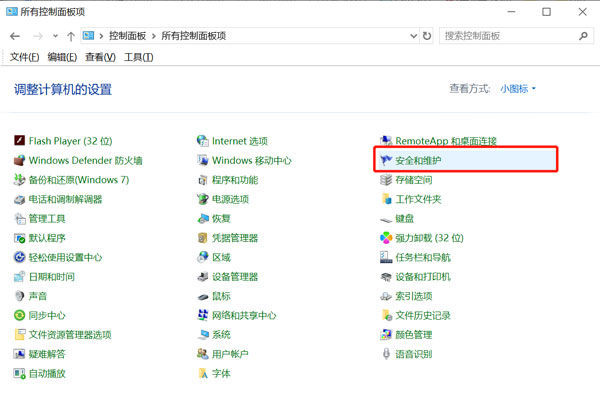The image size is (600, 401).
Task: Click the 区域 globe icon
Action: 202,257
